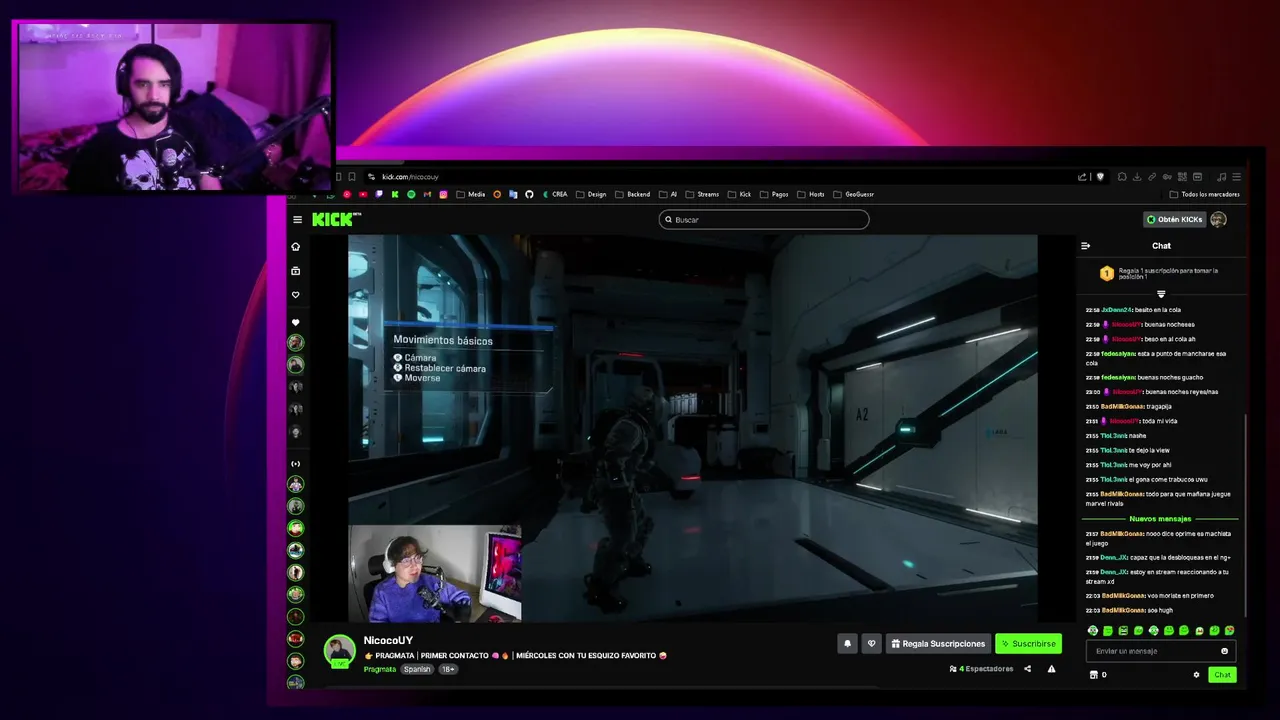Open the Streams bookmarks folder
1280x720 pixels.
(702, 194)
